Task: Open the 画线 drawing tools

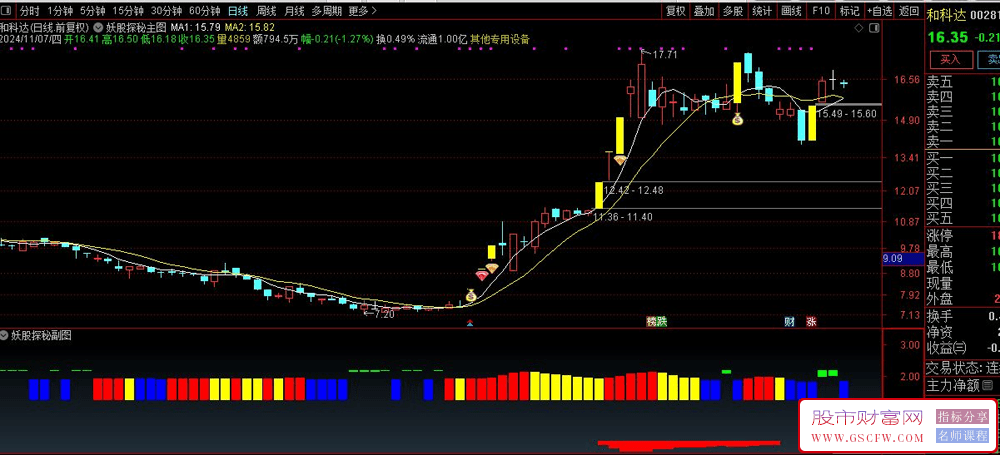Action: point(791,10)
